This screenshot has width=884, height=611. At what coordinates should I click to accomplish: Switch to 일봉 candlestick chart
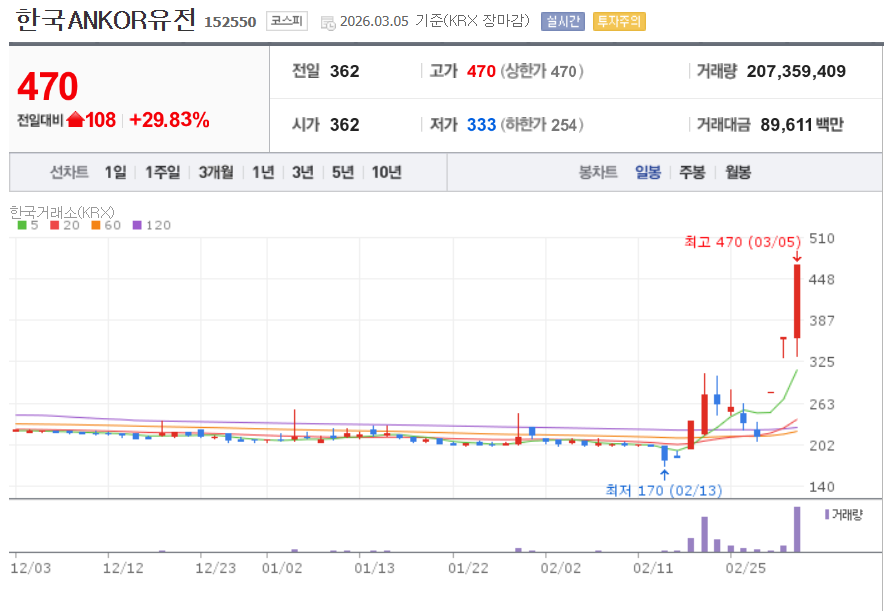(648, 172)
